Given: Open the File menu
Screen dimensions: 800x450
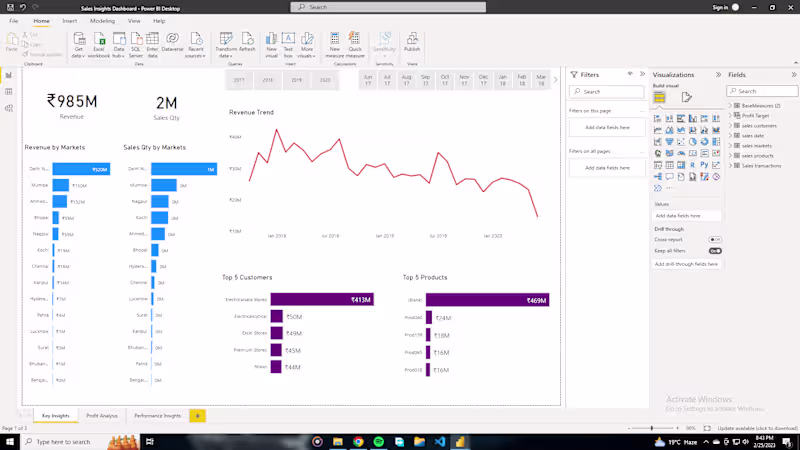Looking at the screenshot, I should coord(14,21).
